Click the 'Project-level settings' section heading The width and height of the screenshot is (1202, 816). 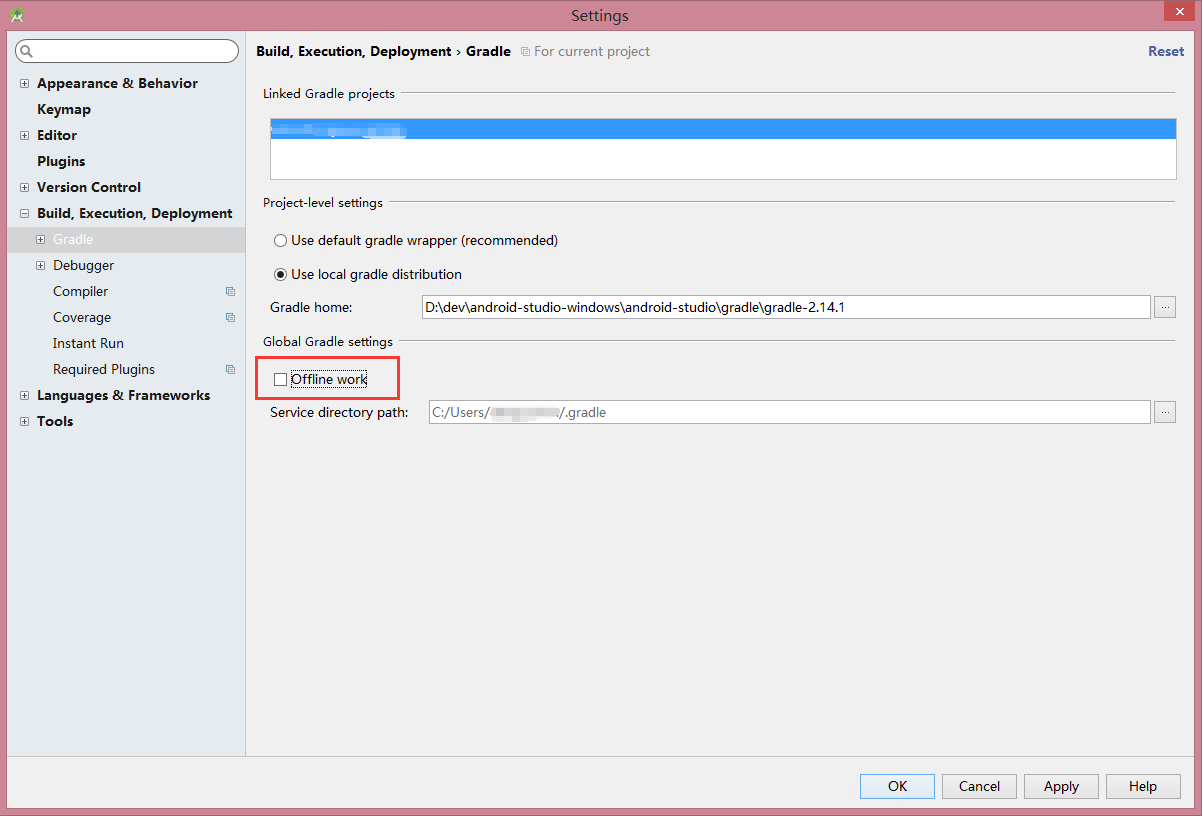(323, 203)
